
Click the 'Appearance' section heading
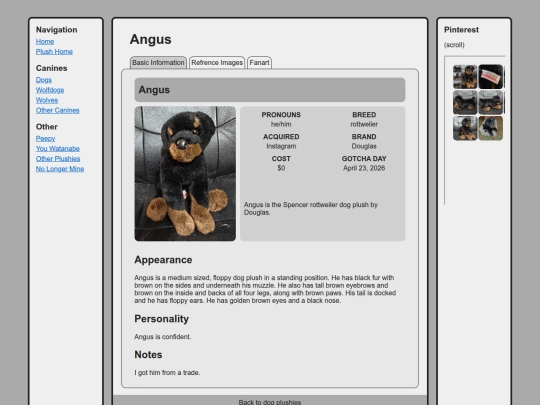(163, 260)
